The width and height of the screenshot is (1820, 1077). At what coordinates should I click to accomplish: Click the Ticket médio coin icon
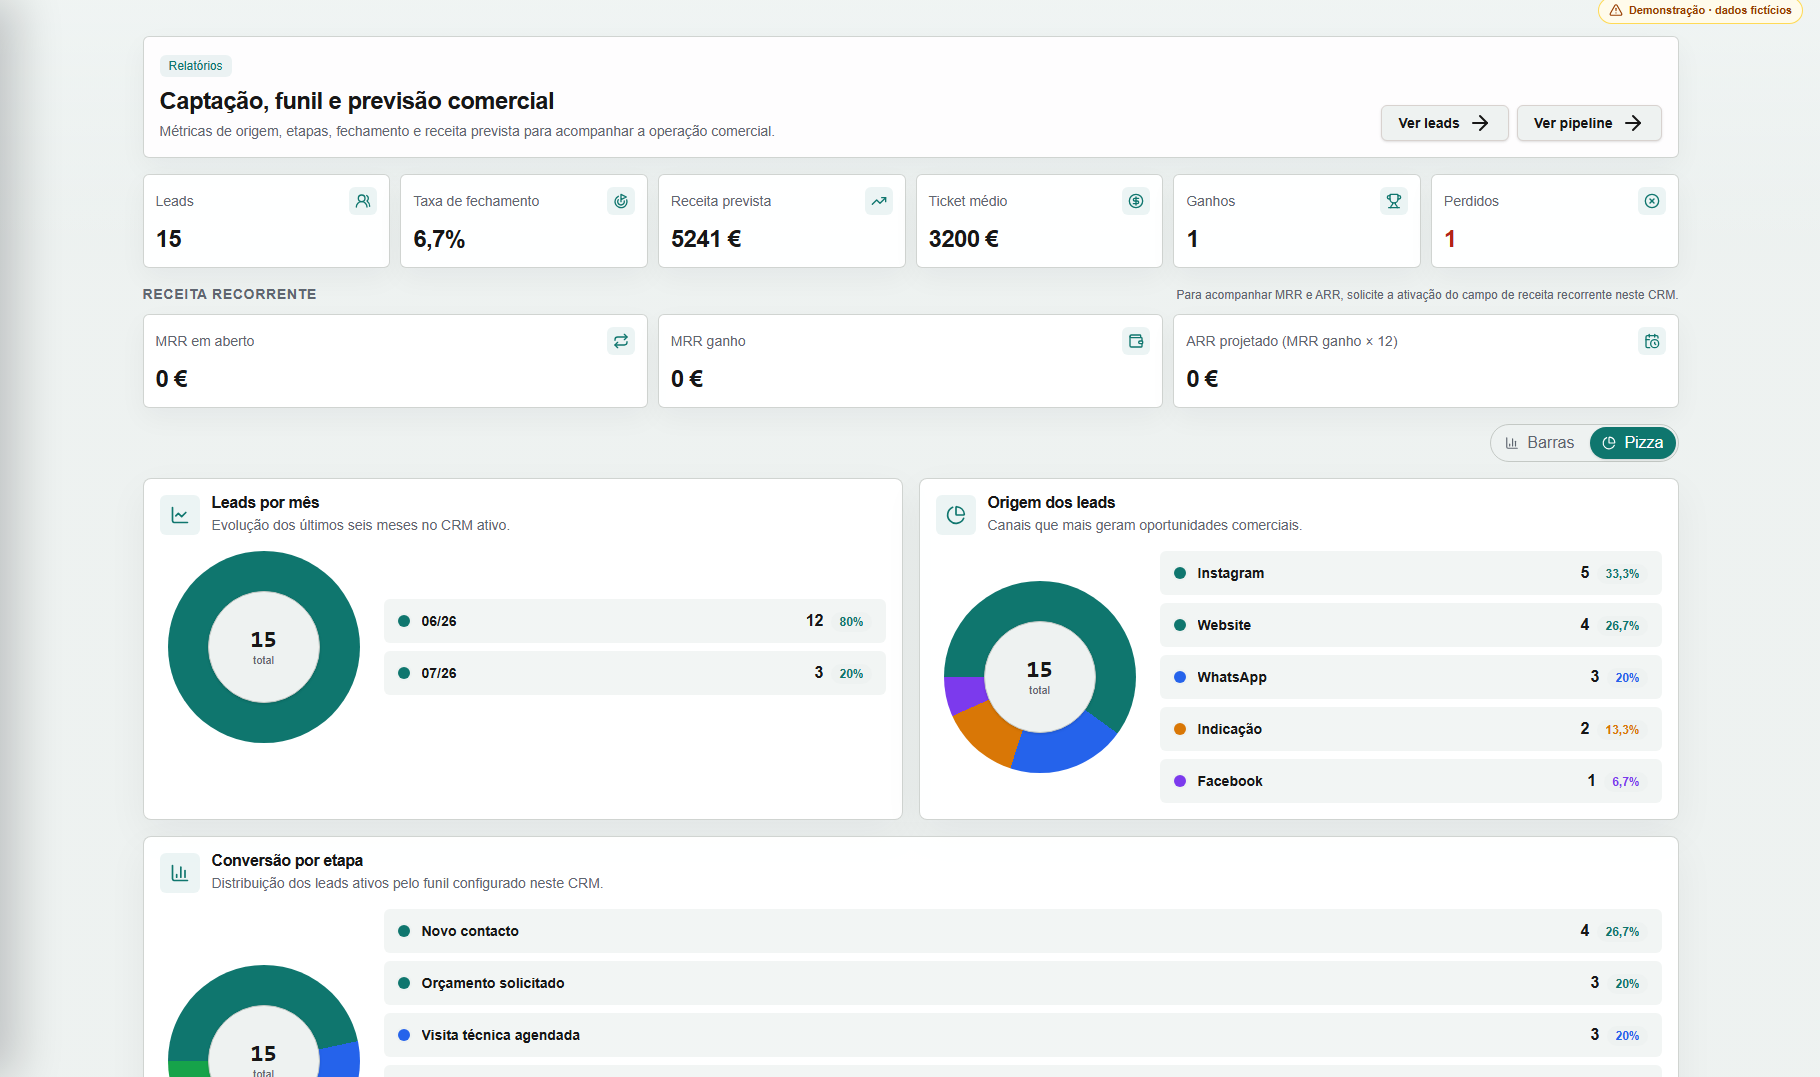(1136, 201)
